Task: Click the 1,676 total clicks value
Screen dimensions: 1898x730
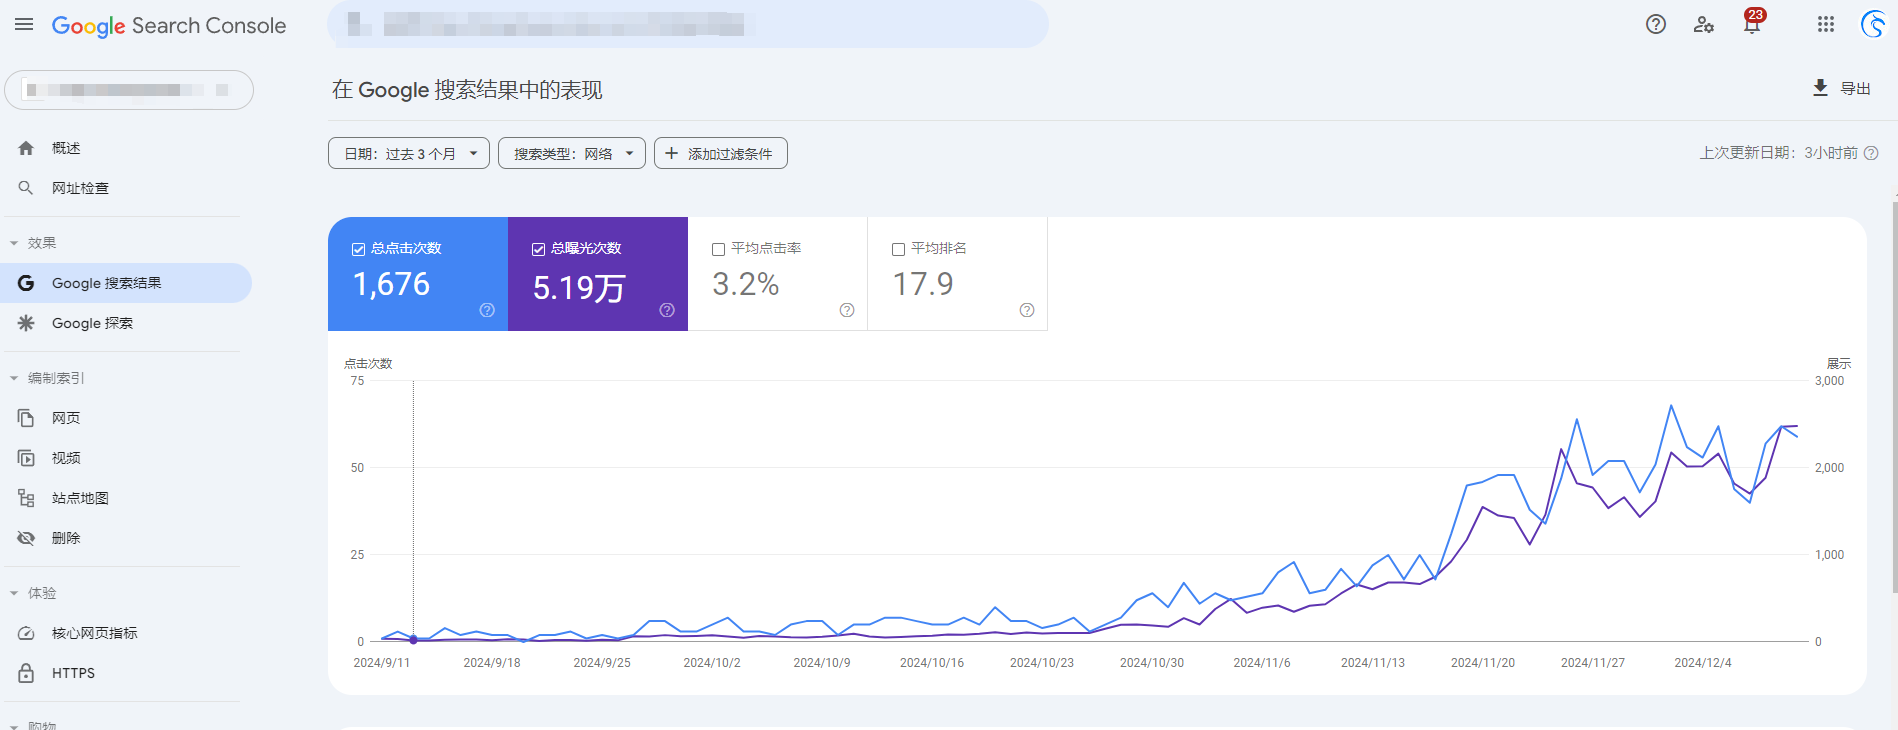Action: (391, 285)
